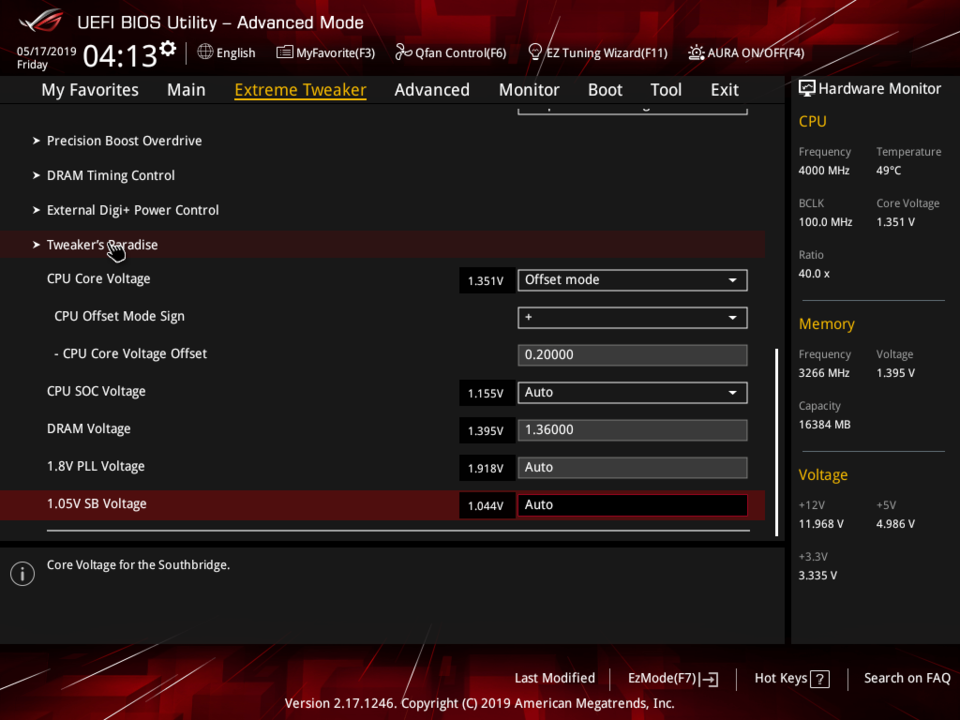Click Last Modified at the bottom
The height and width of the screenshot is (720, 960).
pyautogui.click(x=555, y=678)
